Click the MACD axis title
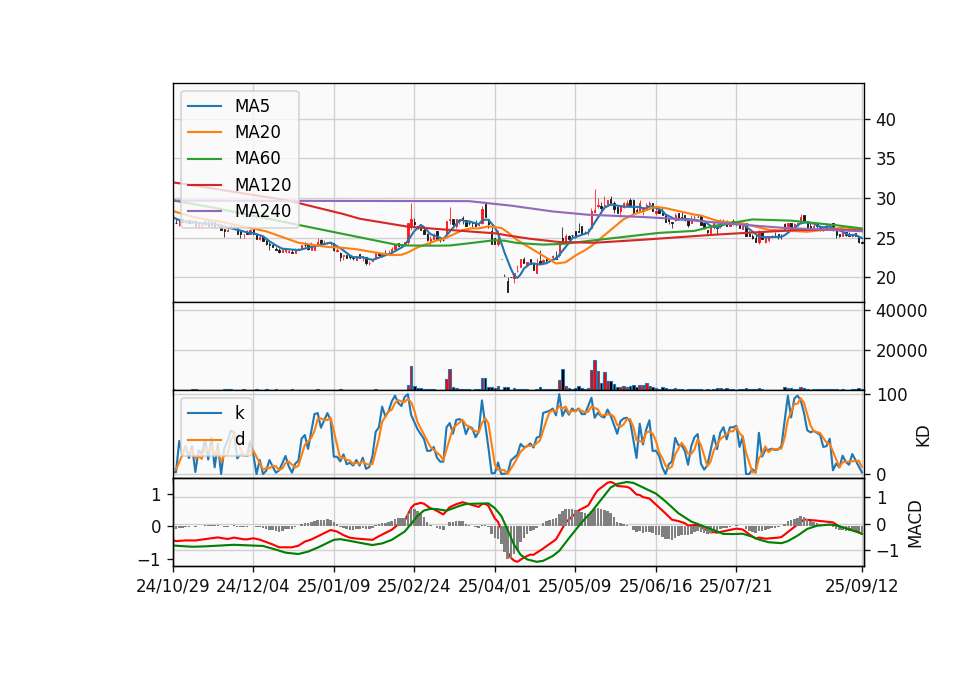Viewport: 960px width, 690px height. [914, 524]
